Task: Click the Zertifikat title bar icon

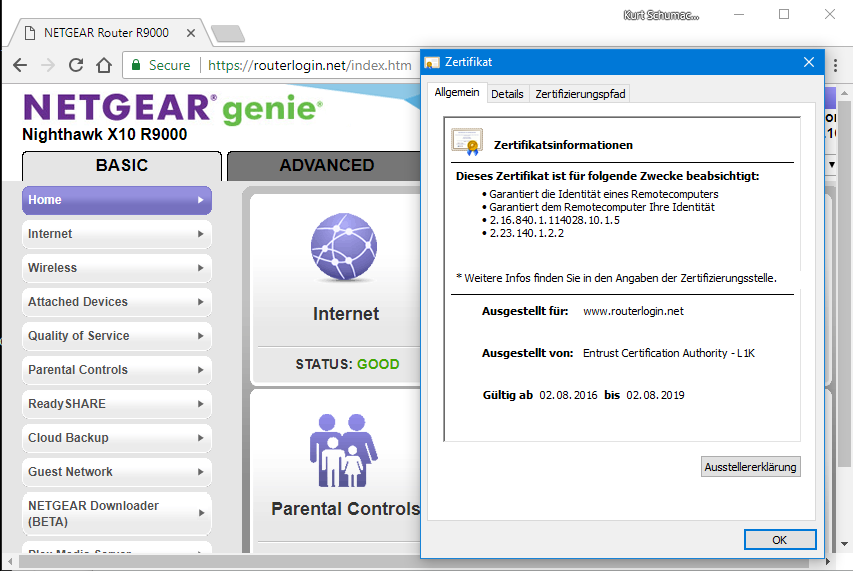Action: pos(432,63)
